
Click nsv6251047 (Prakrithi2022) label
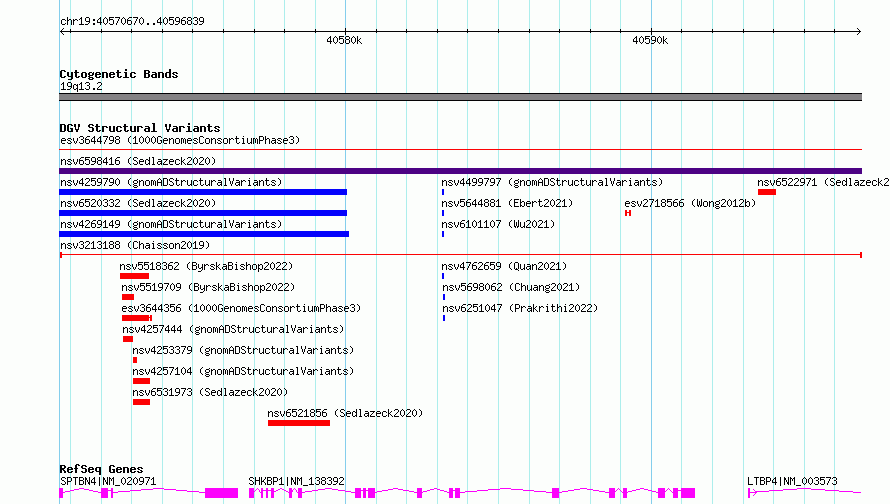point(520,308)
